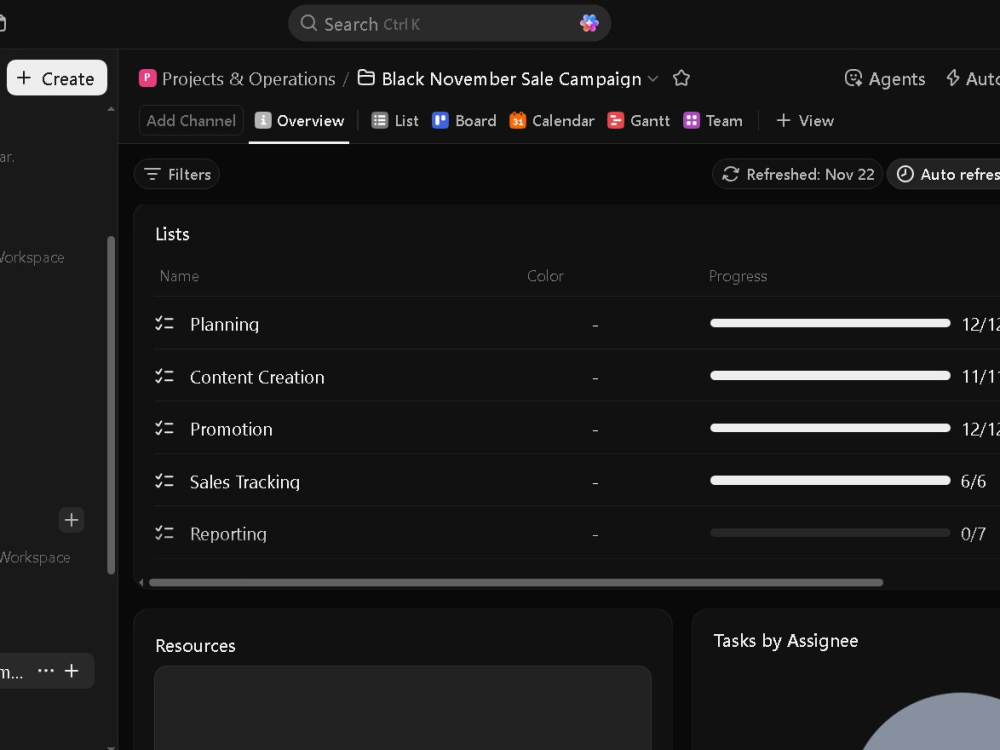
Task: Click the 0/7 progress count
Action: point(973,533)
